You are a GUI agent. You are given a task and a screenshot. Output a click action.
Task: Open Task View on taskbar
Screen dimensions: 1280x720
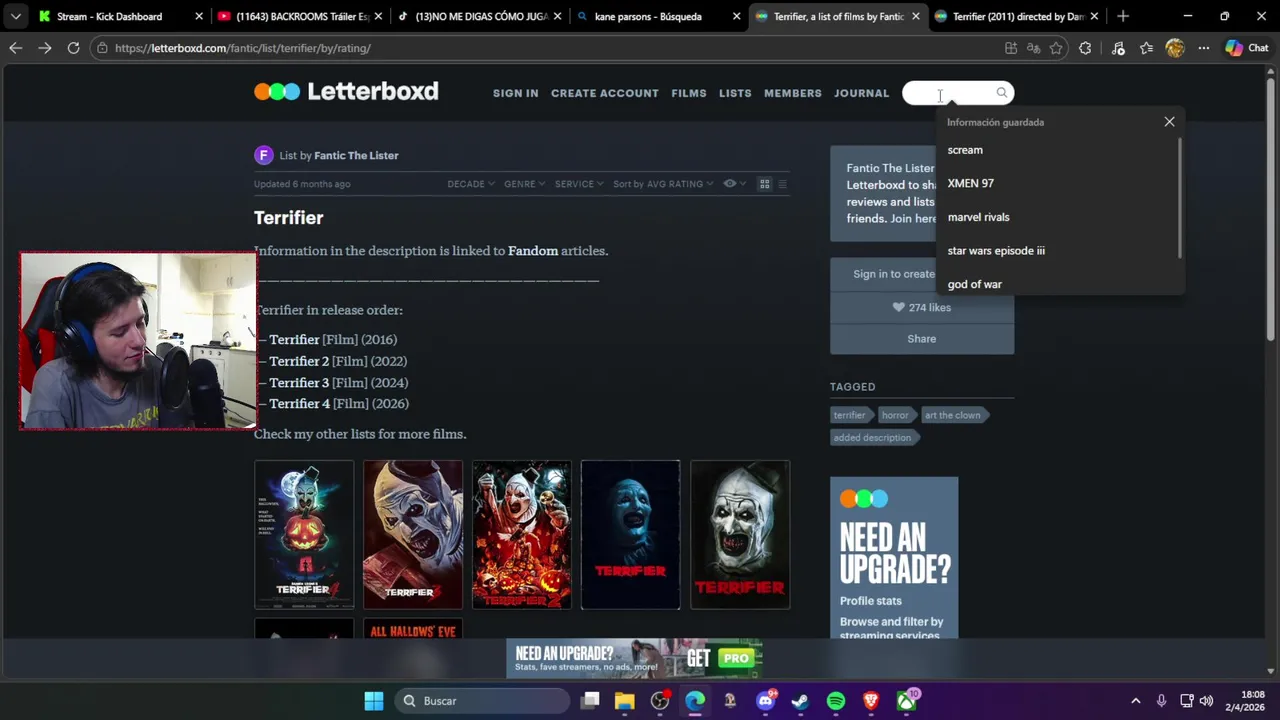point(590,701)
